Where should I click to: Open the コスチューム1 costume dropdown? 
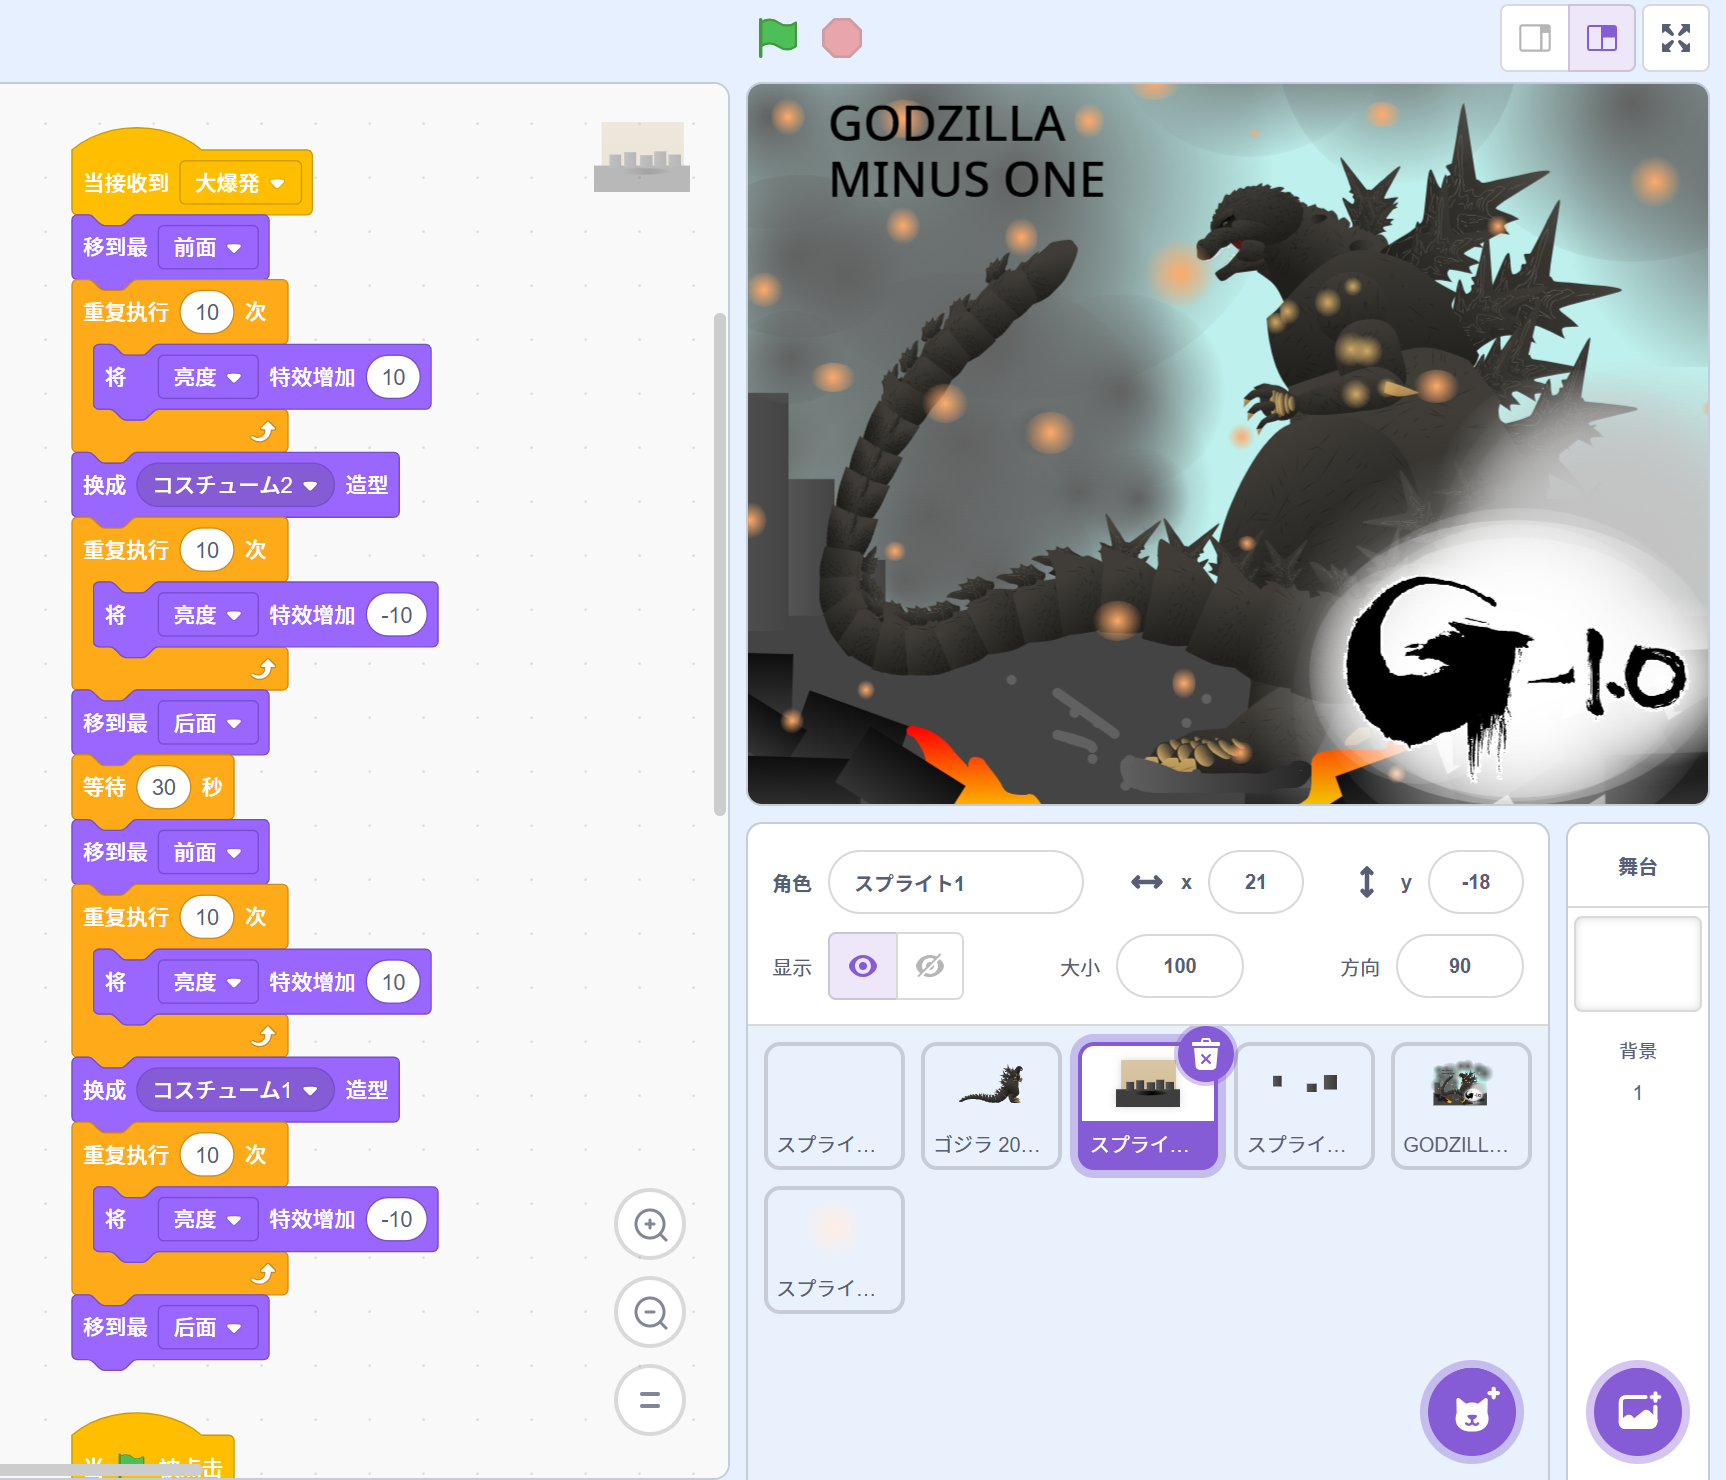pyautogui.click(x=310, y=1091)
